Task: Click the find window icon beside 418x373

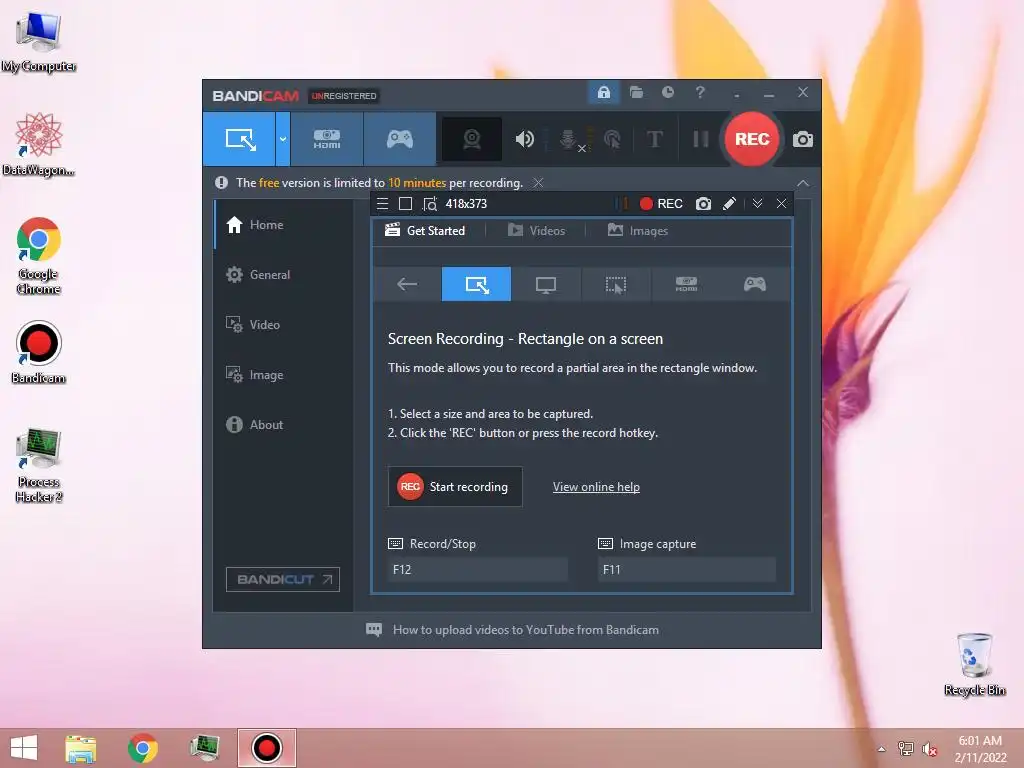Action: click(x=430, y=204)
